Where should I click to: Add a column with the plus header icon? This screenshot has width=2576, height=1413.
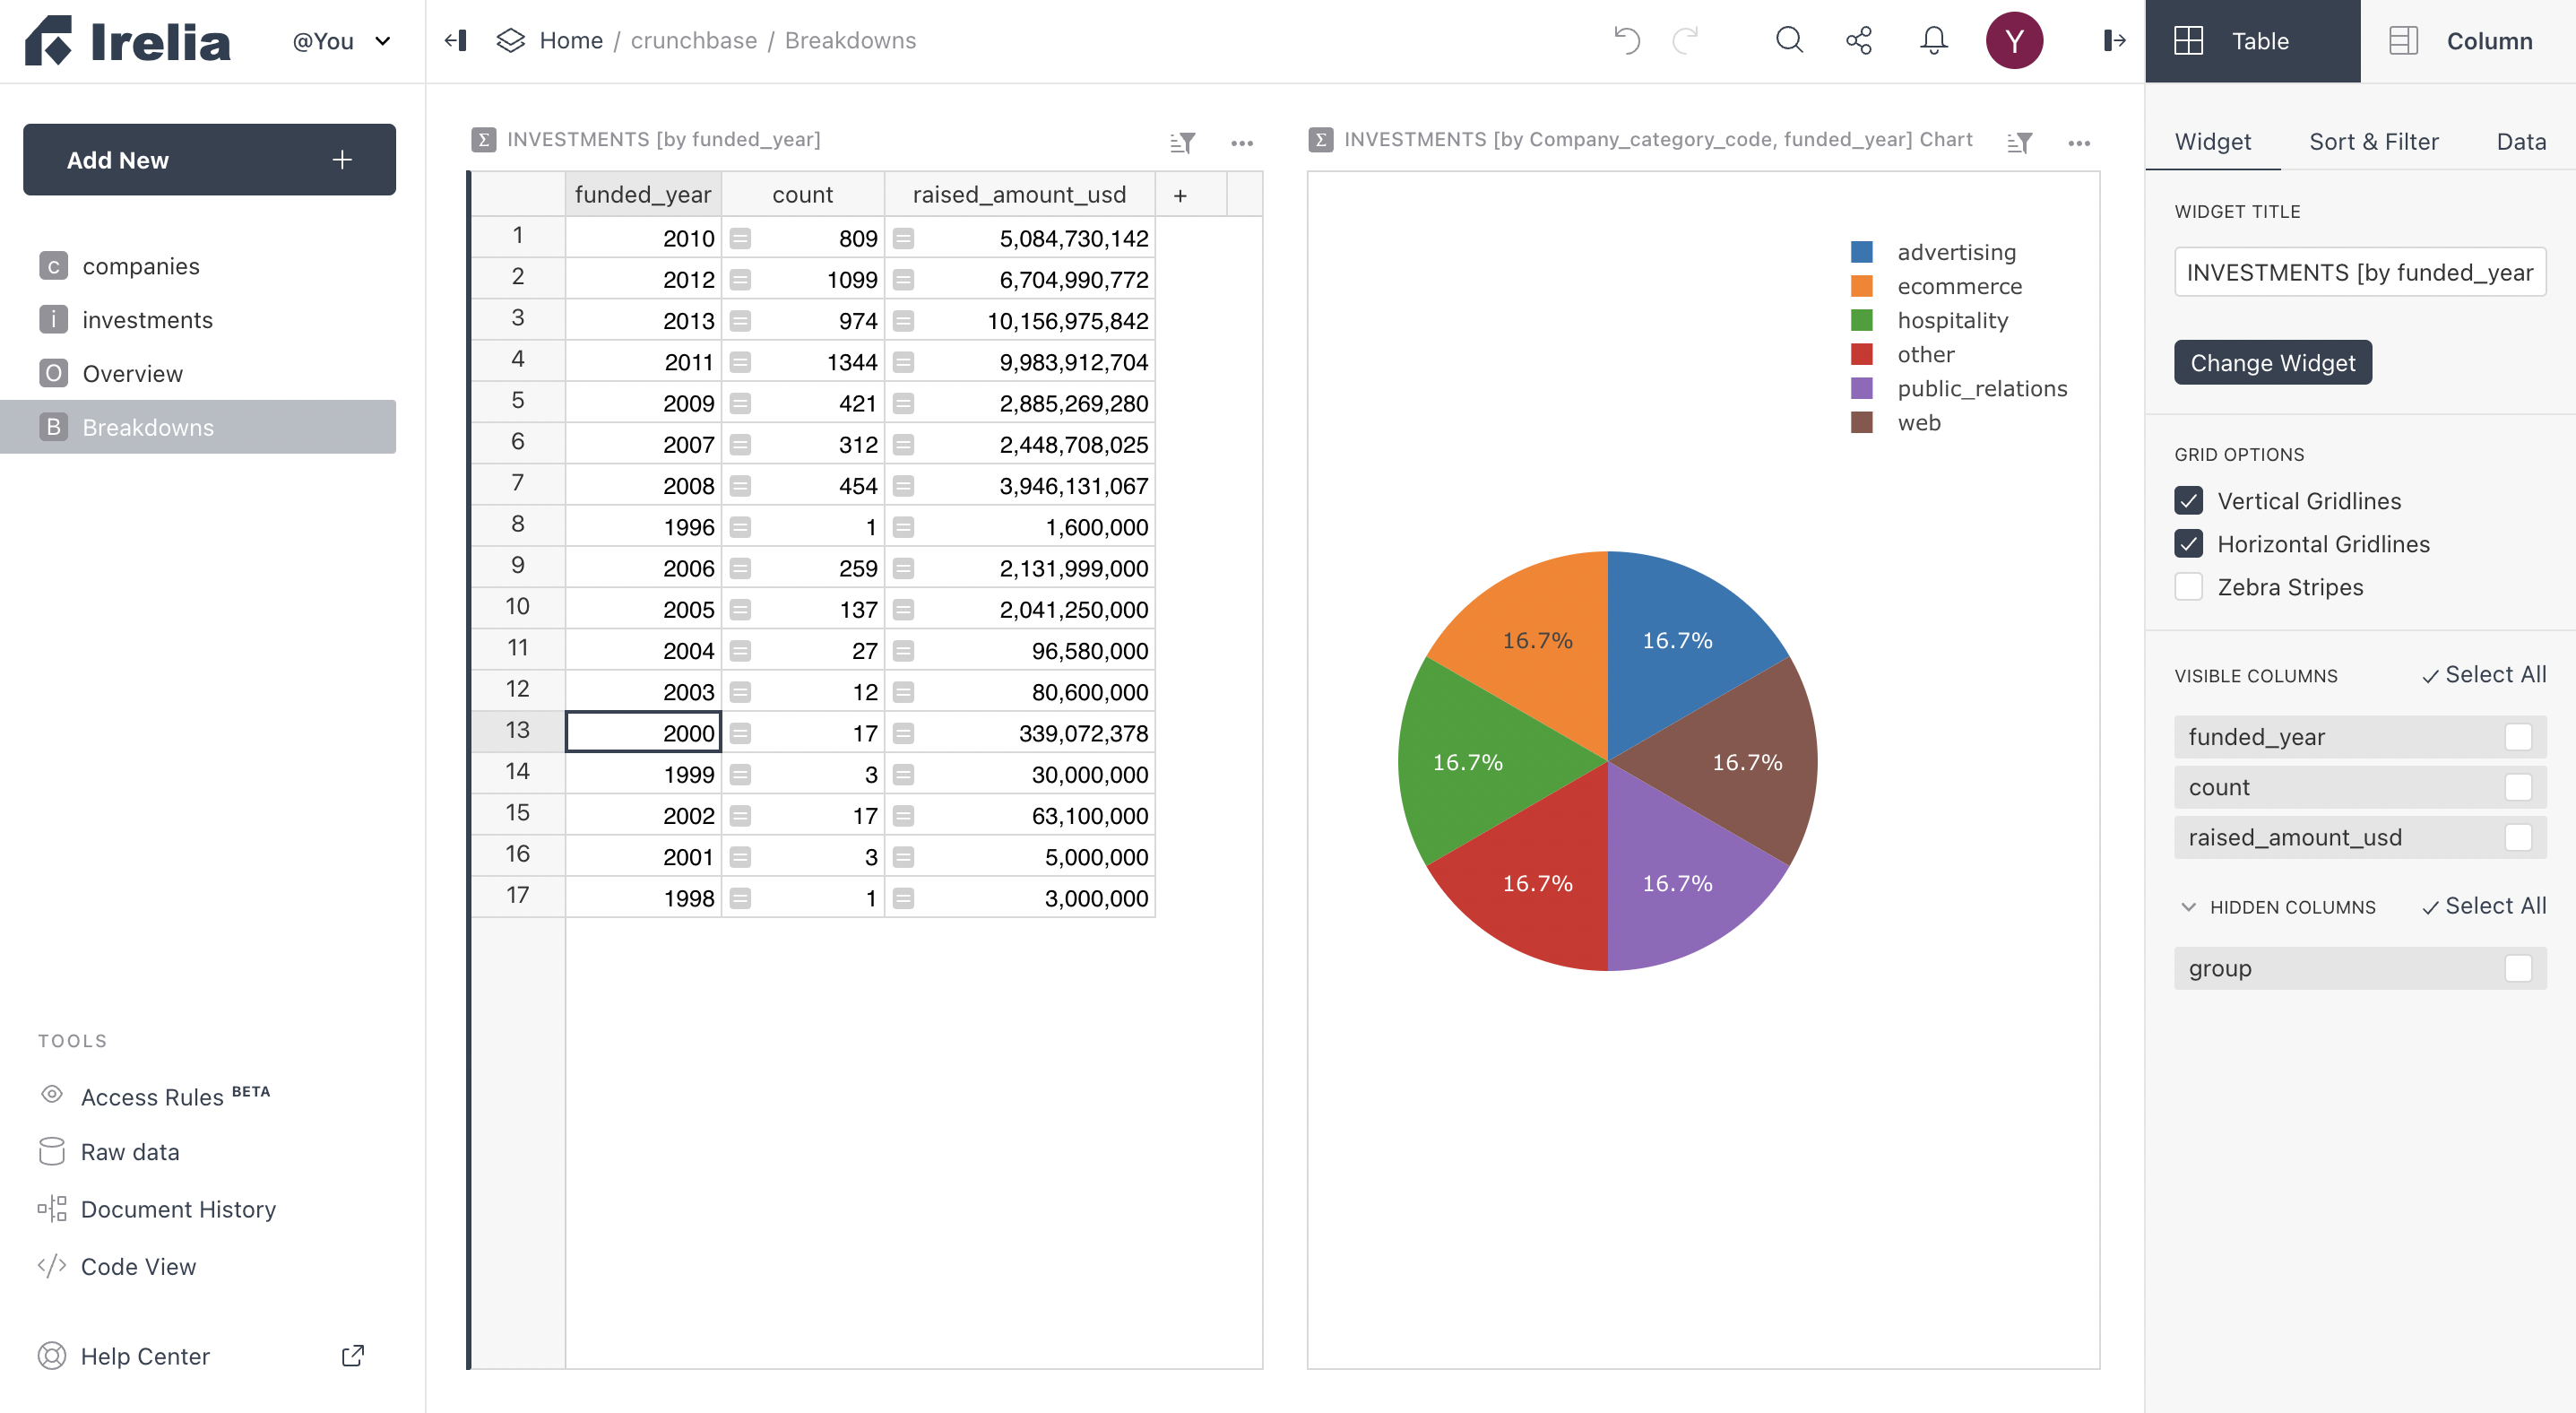click(1180, 195)
